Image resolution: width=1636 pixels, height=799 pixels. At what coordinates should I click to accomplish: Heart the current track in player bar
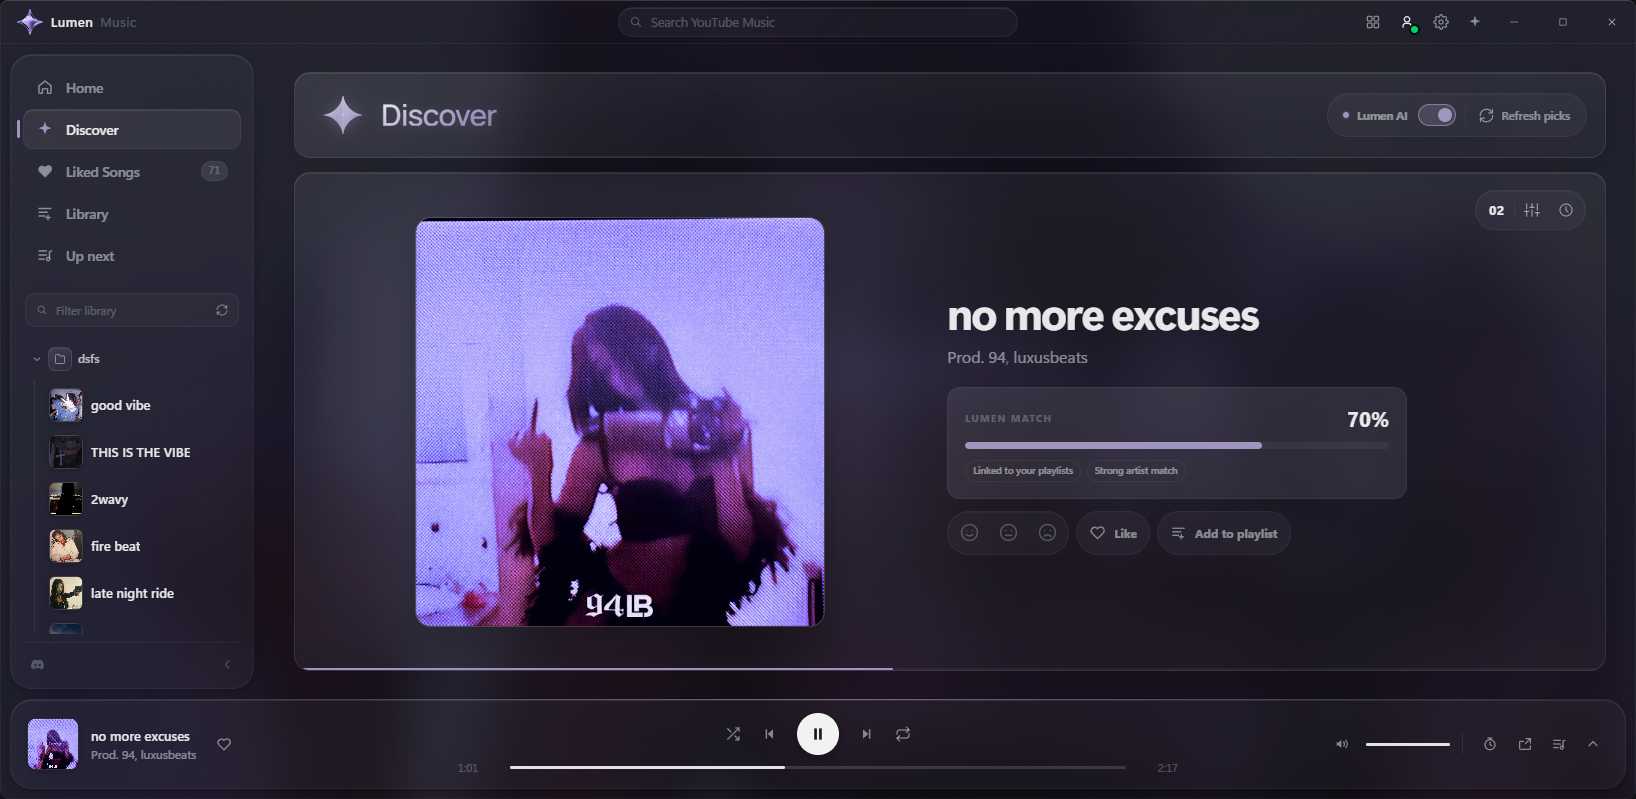(x=224, y=744)
